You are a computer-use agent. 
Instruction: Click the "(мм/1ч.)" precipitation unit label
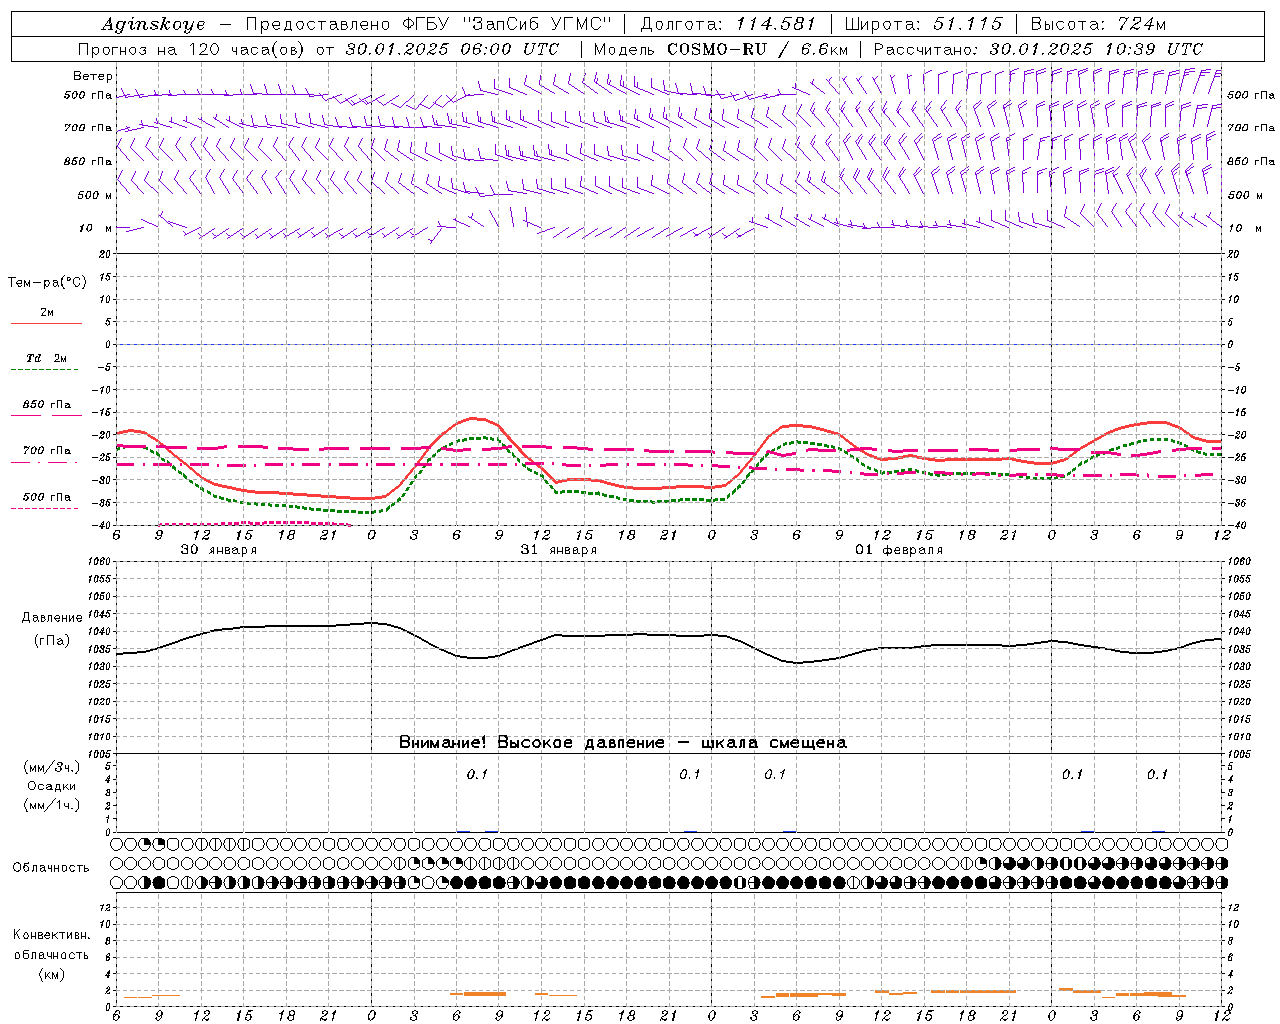(52, 805)
